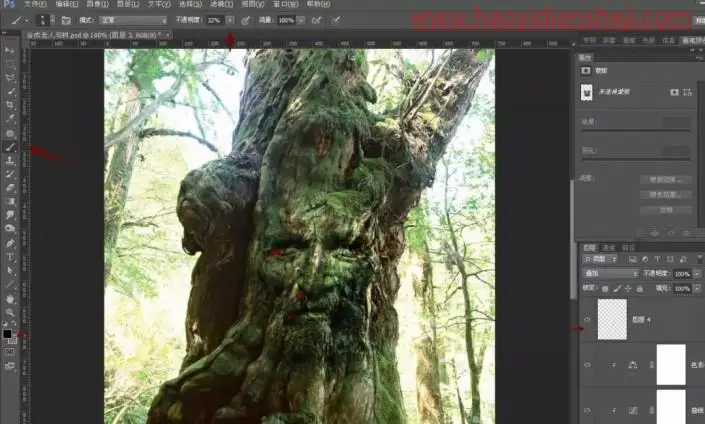Open the Help menu

point(318,4)
